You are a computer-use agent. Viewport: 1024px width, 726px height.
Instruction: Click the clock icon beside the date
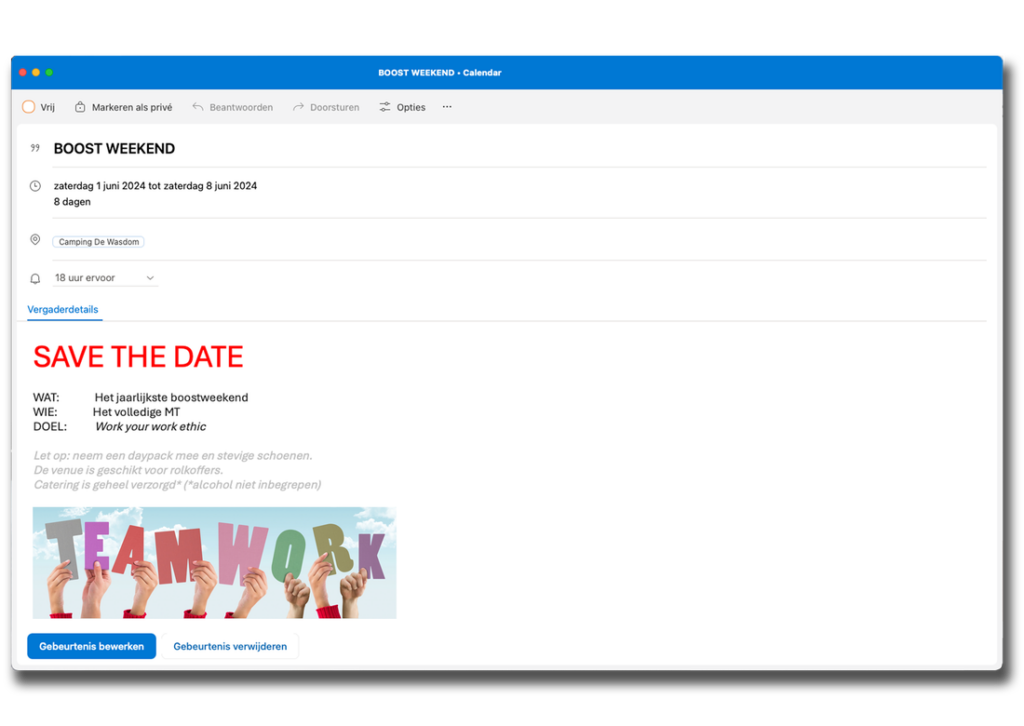coord(35,186)
